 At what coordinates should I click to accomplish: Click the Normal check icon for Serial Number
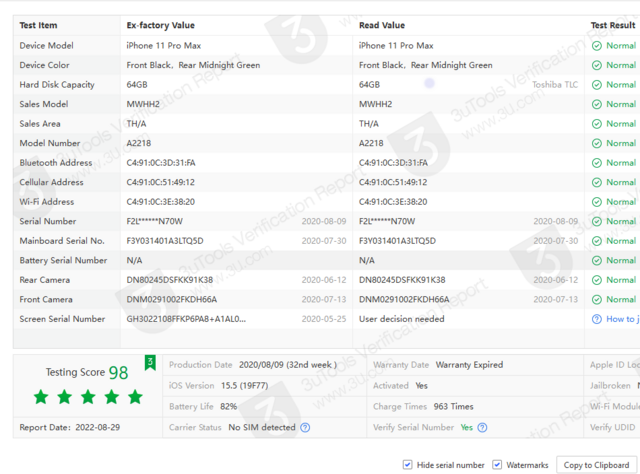point(597,222)
